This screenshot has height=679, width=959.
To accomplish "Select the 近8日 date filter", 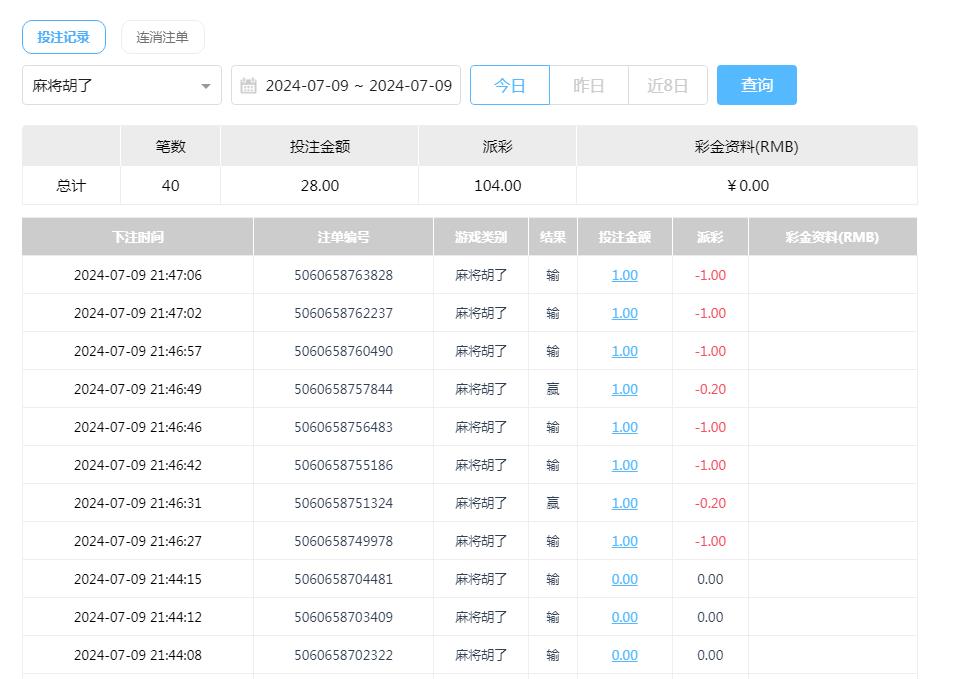I will pyautogui.click(x=667, y=85).
